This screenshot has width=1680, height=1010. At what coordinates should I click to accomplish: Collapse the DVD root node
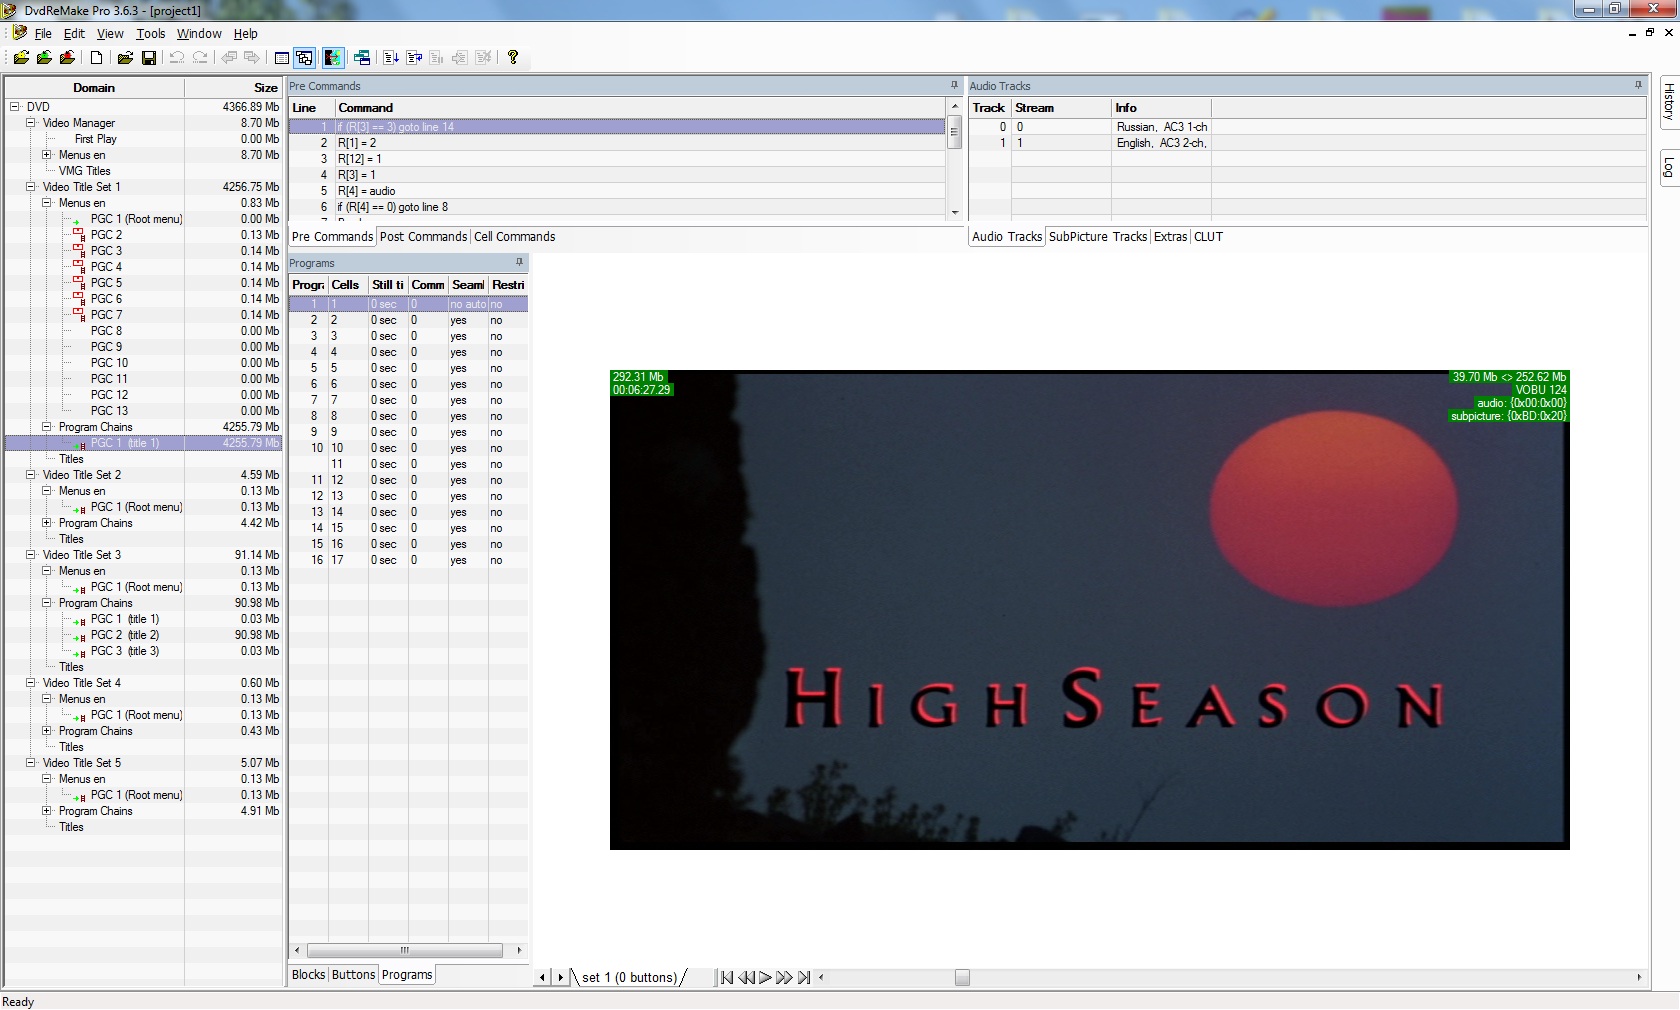(x=15, y=106)
